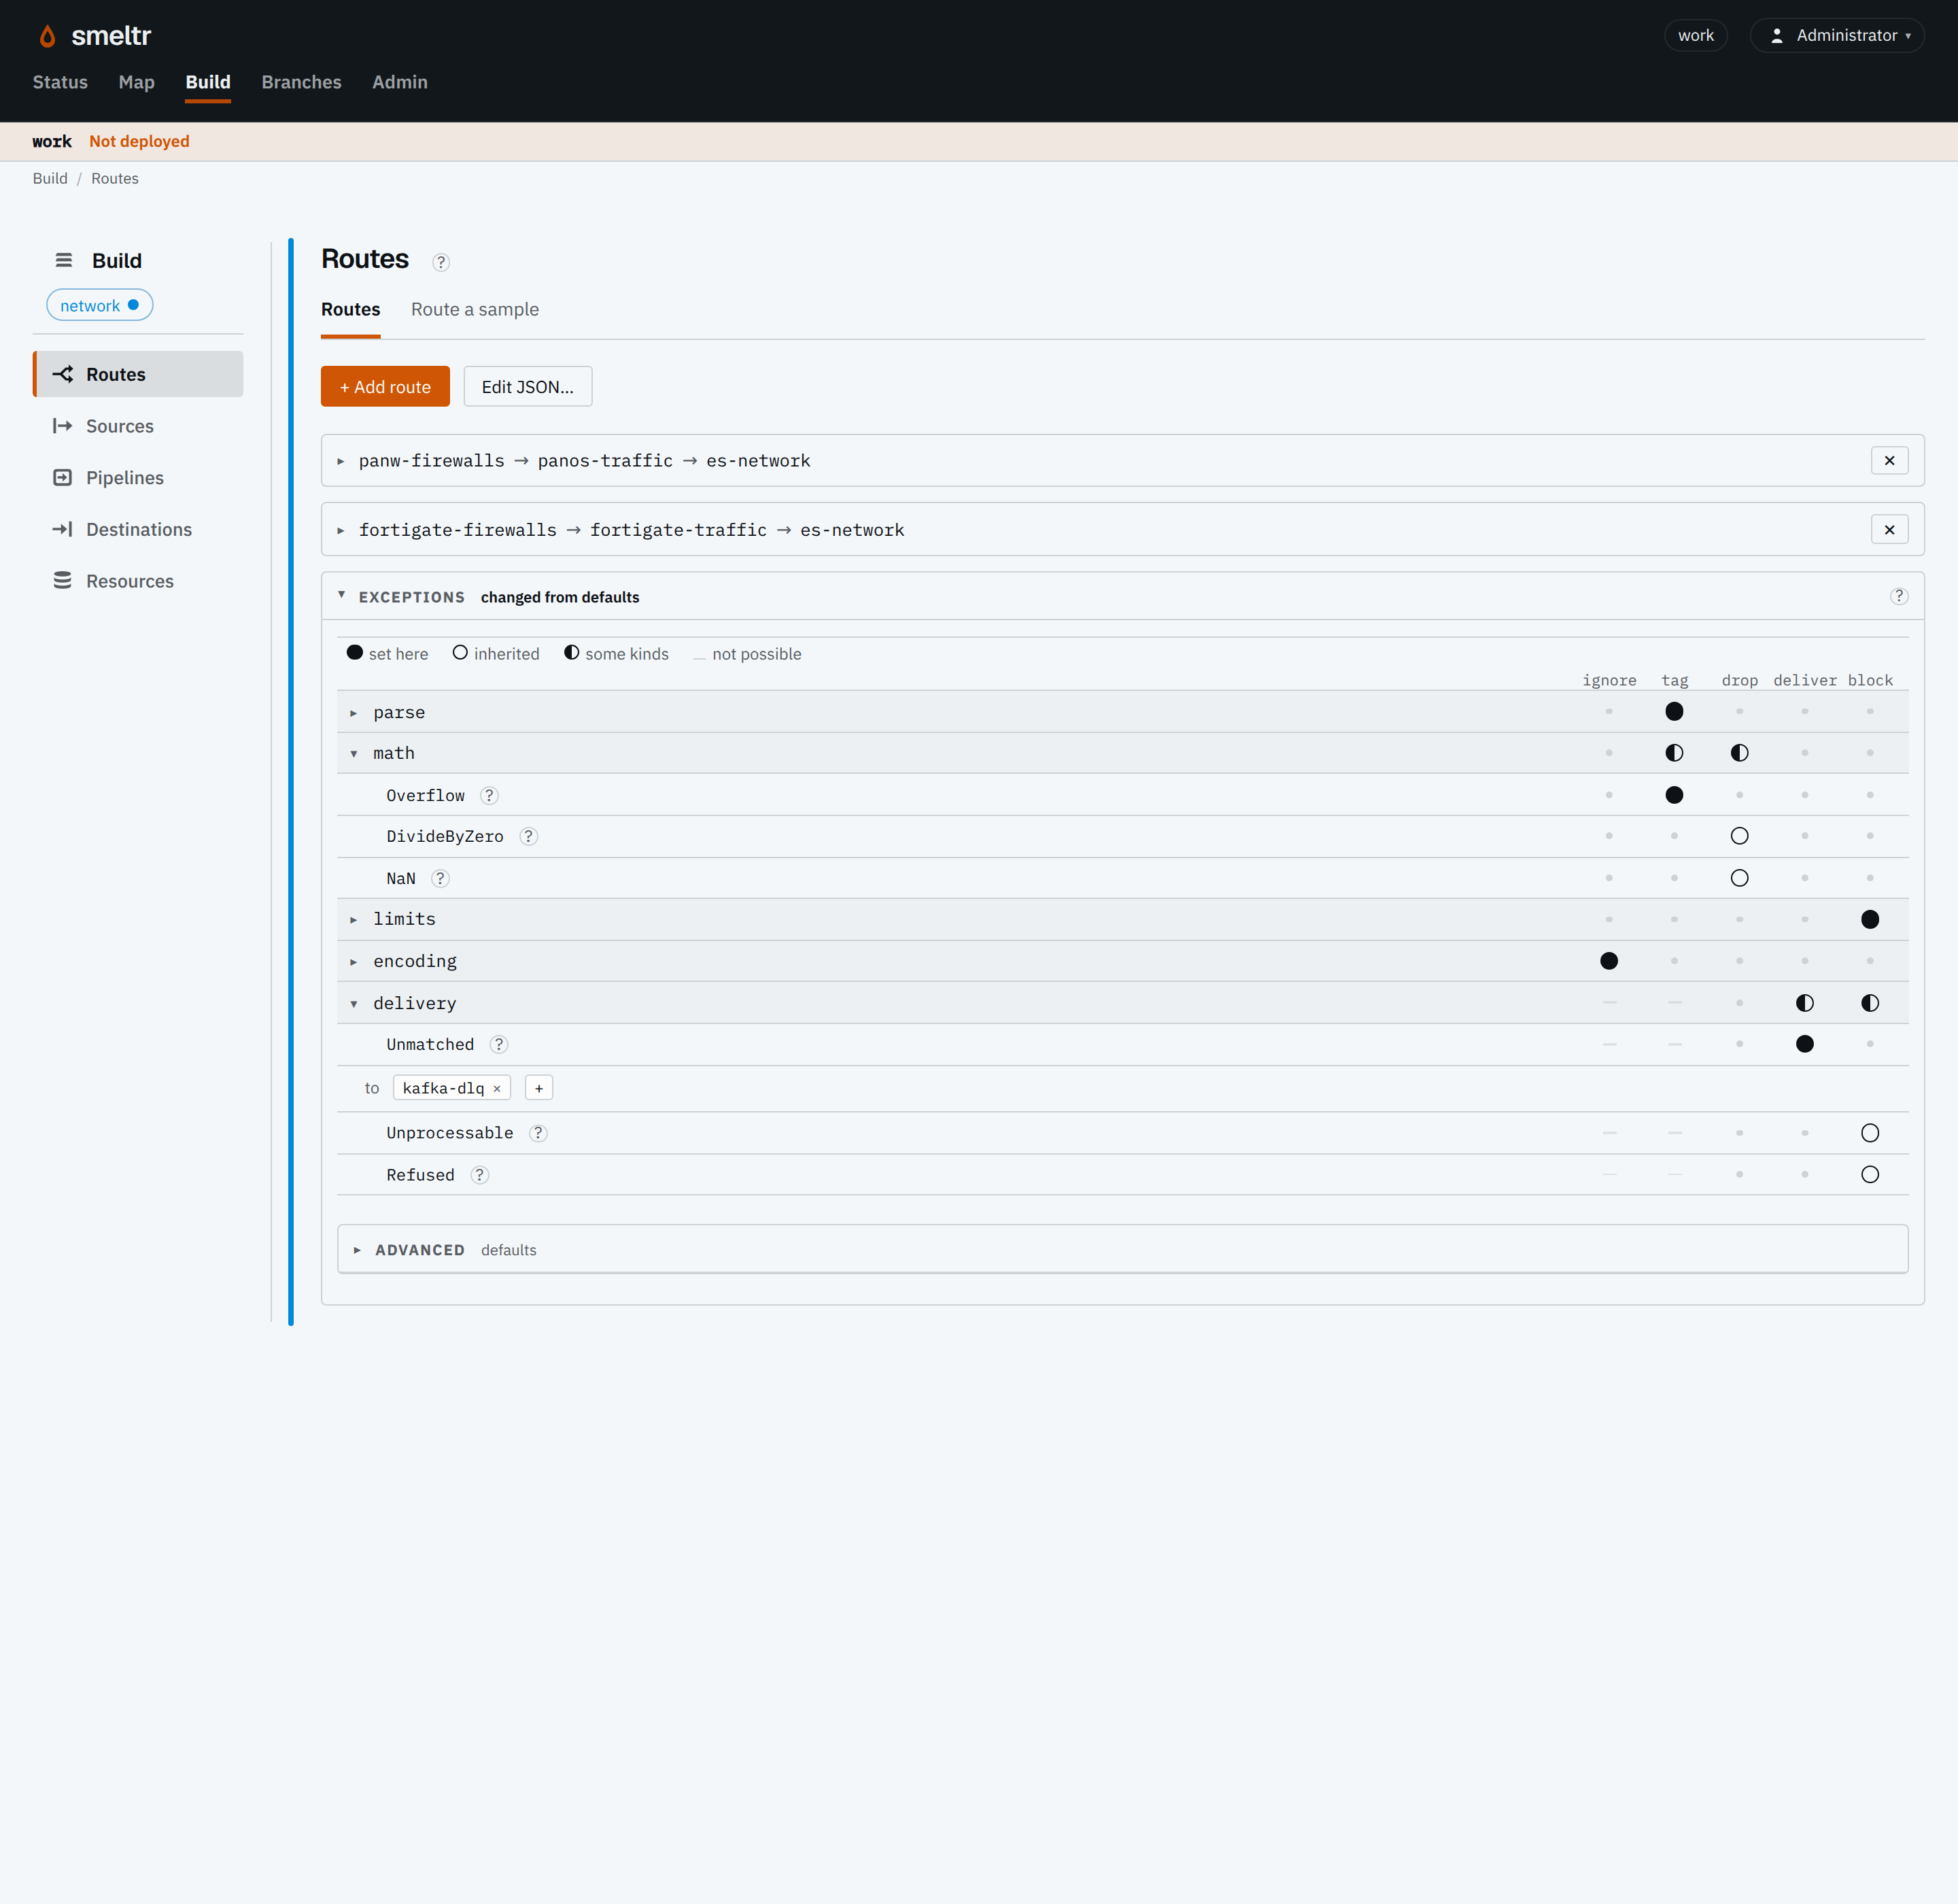Toggle the drop action for DivideByZero
The width and height of the screenshot is (1958, 1904).
coord(1739,836)
